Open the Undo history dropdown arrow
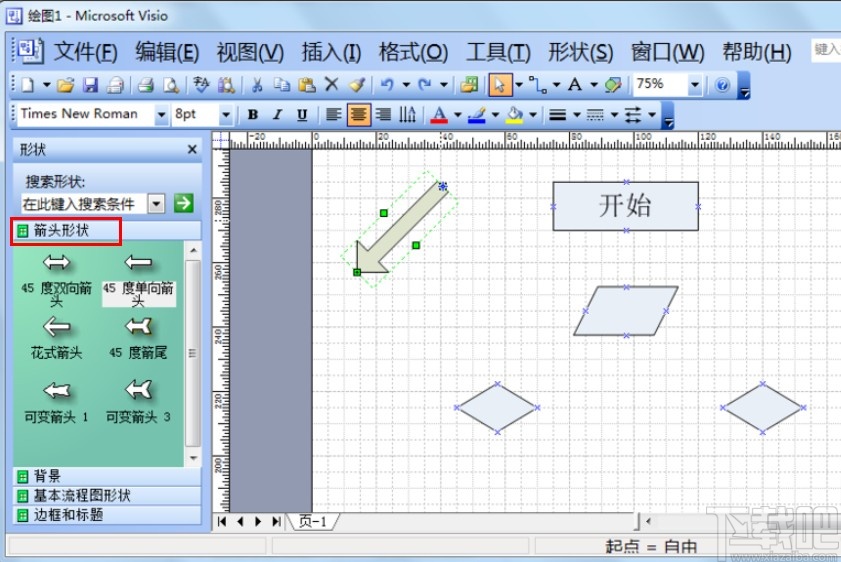This screenshot has width=841, height=562. point(406,85)
